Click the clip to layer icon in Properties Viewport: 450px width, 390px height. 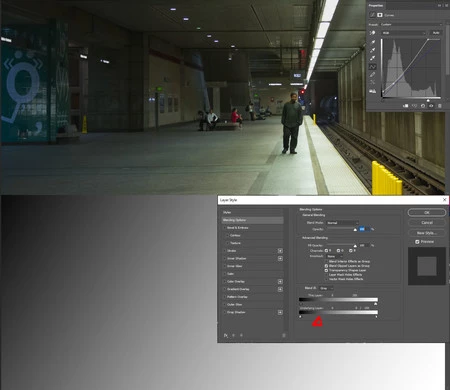[406, 106]
